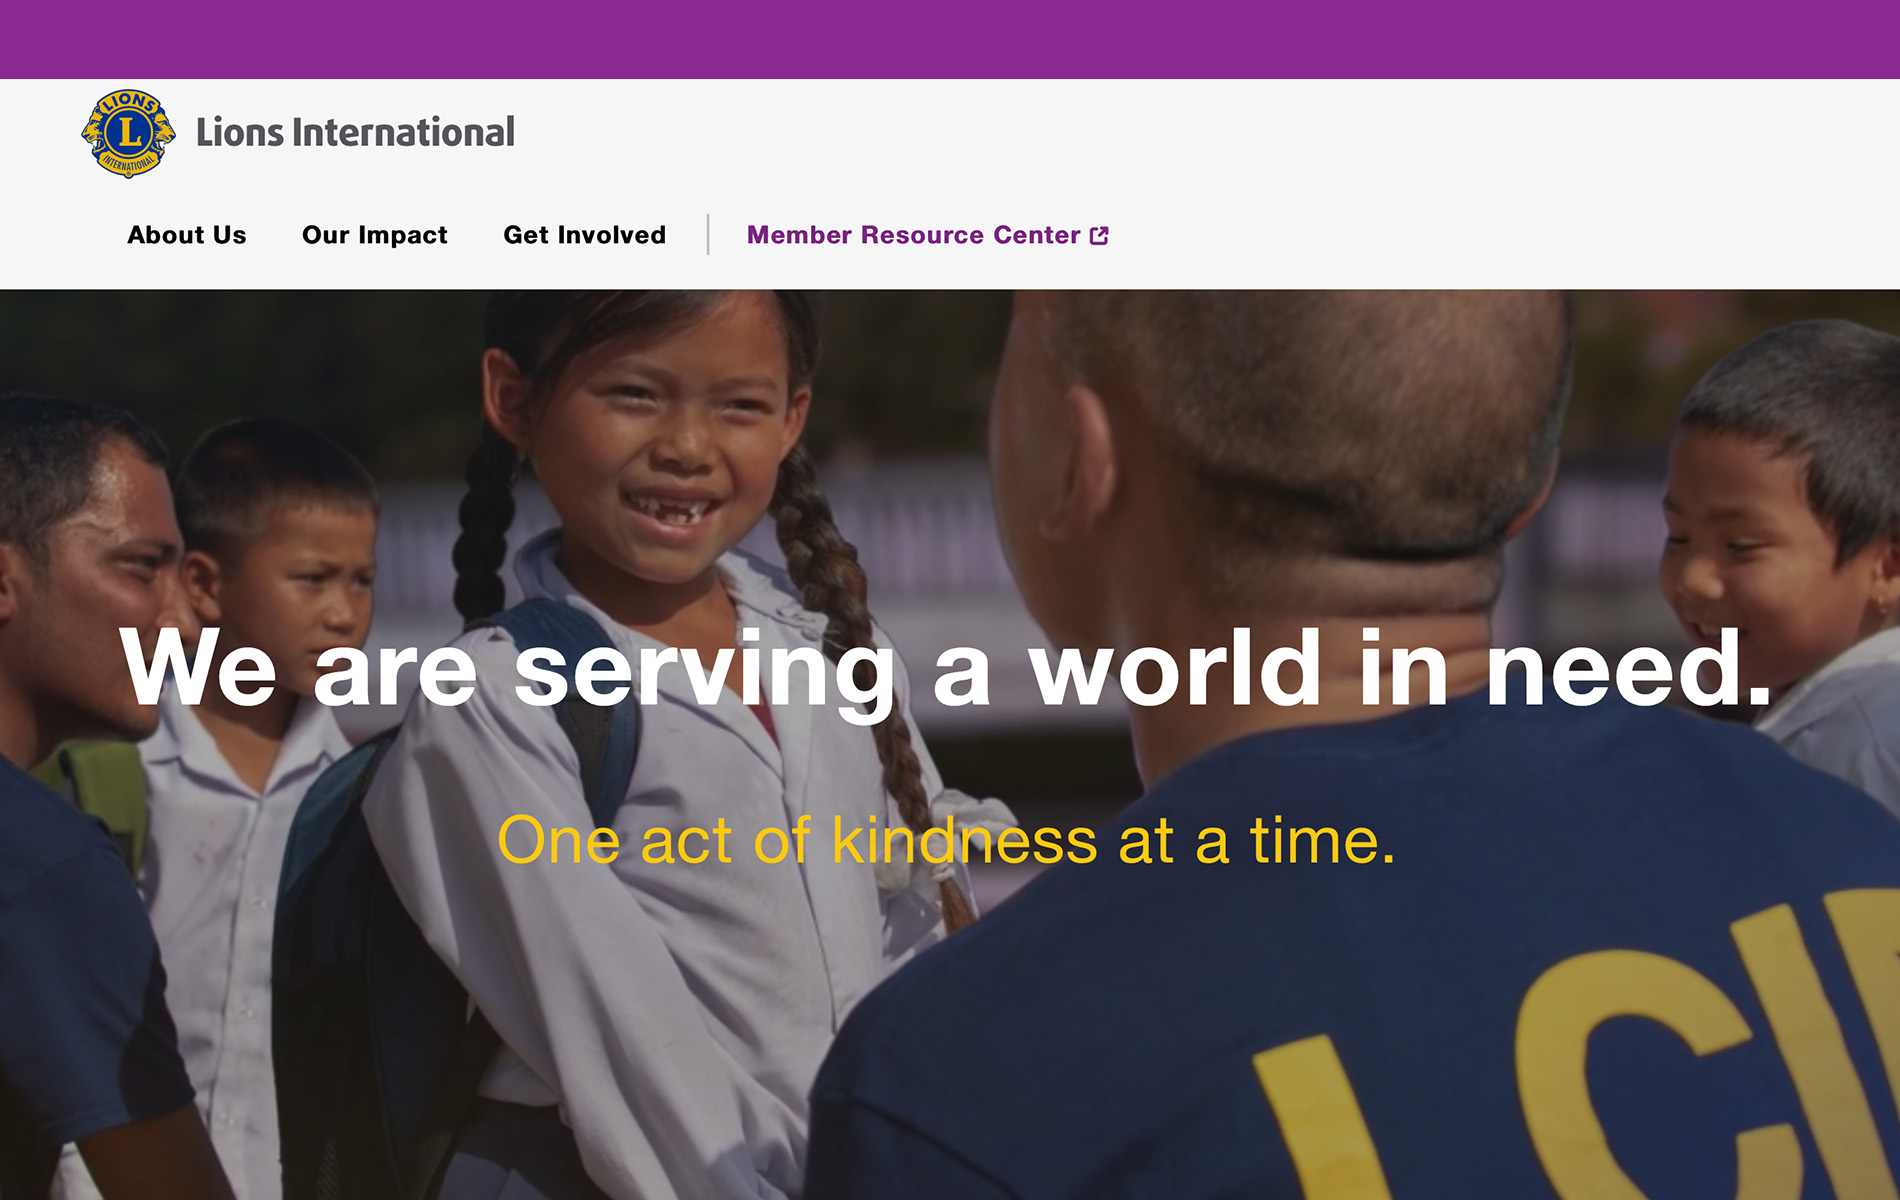Click the laughing boy at the right edge
The height and width of the screenshot is (1200, 1900).
click(1770, 530)
